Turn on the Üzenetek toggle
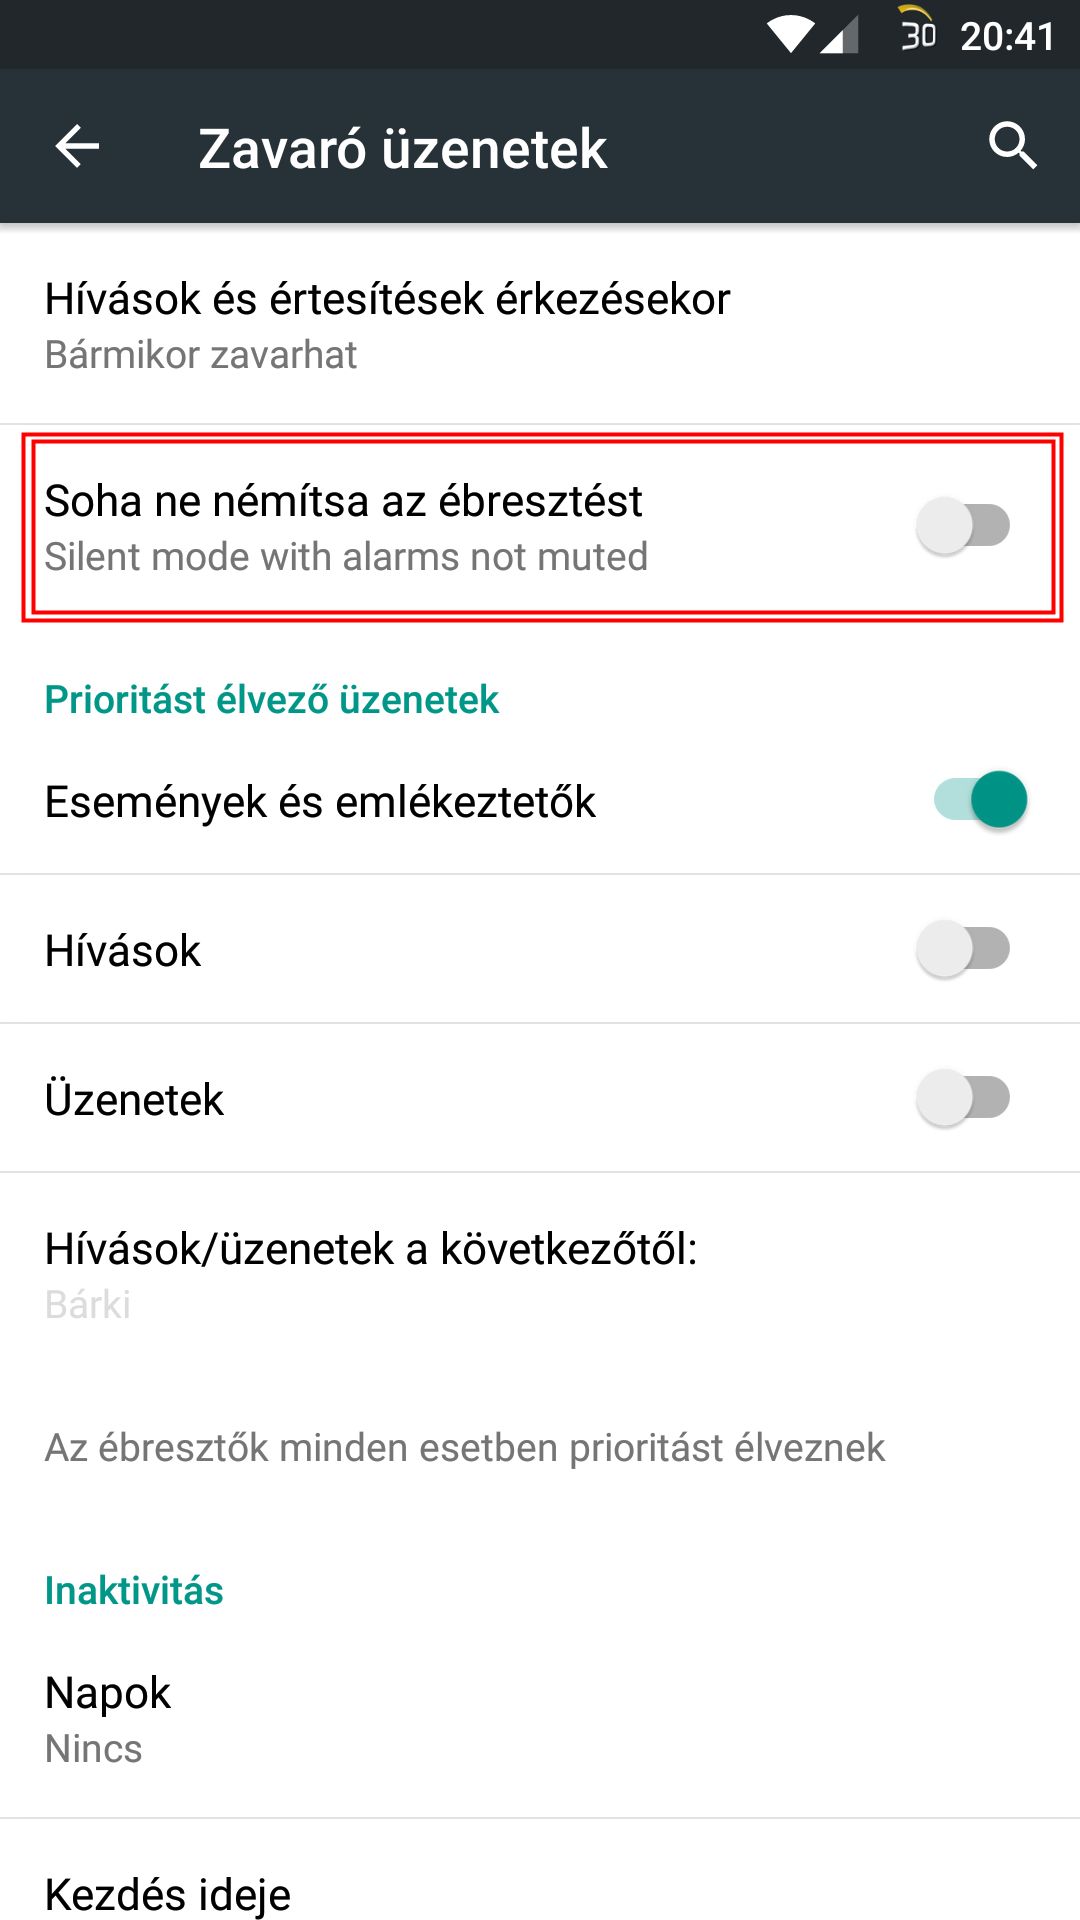Image resolution: width=1080 pixels, height=1920 pixels. [x=963, y=1098]
